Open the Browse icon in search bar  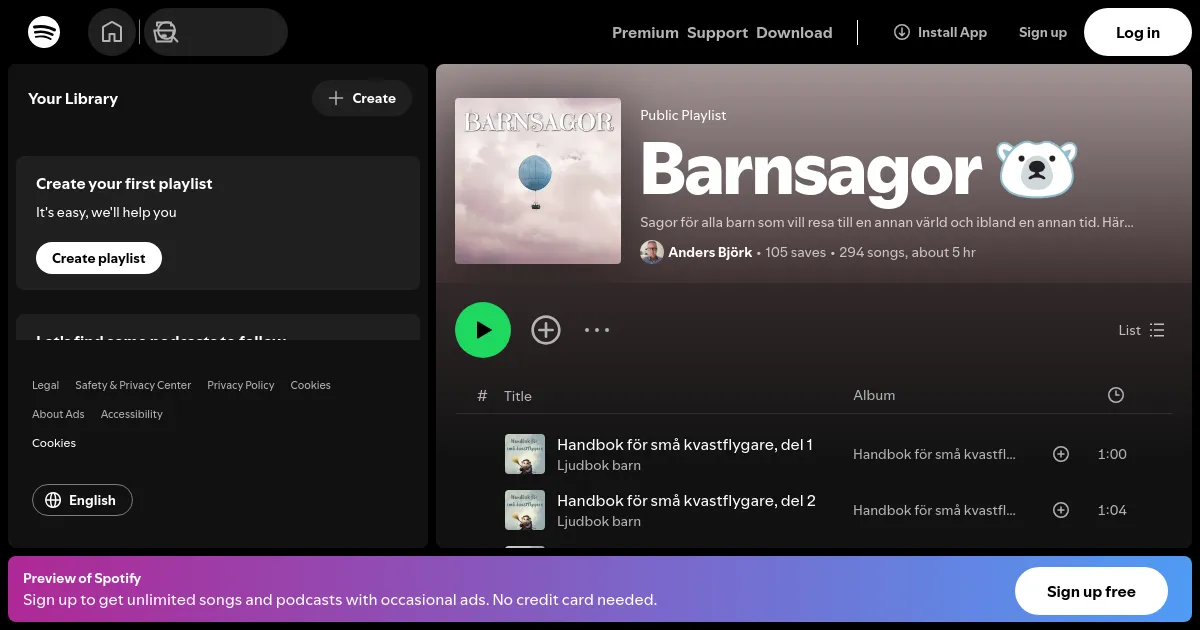tap(166, 32)
